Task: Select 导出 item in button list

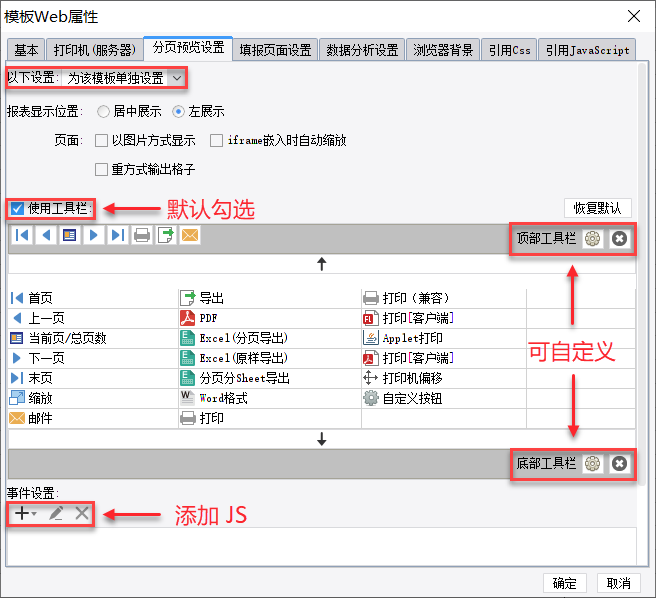Action: (x=270, y=298)
